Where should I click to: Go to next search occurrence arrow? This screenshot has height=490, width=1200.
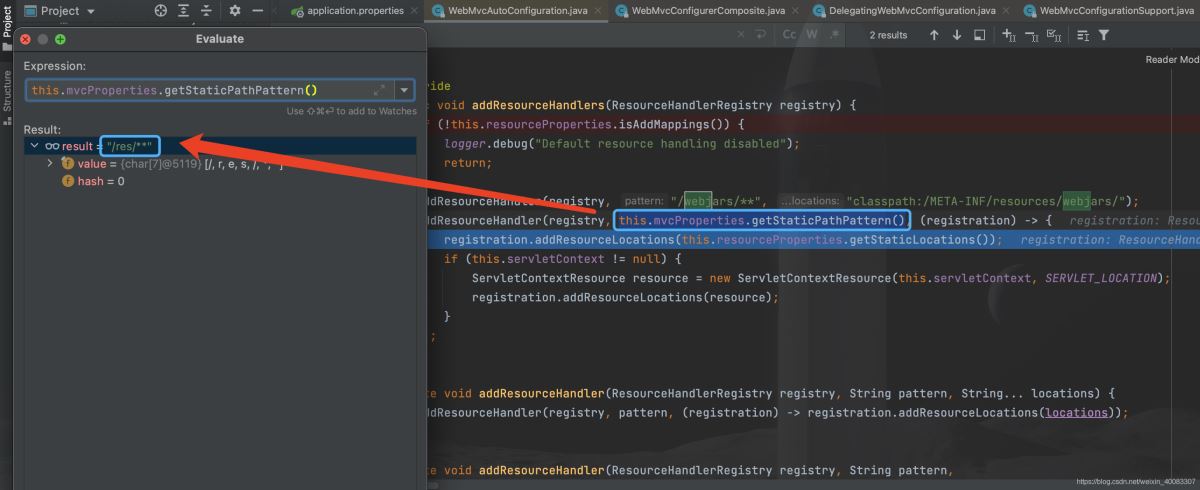(x=956, y=35)
